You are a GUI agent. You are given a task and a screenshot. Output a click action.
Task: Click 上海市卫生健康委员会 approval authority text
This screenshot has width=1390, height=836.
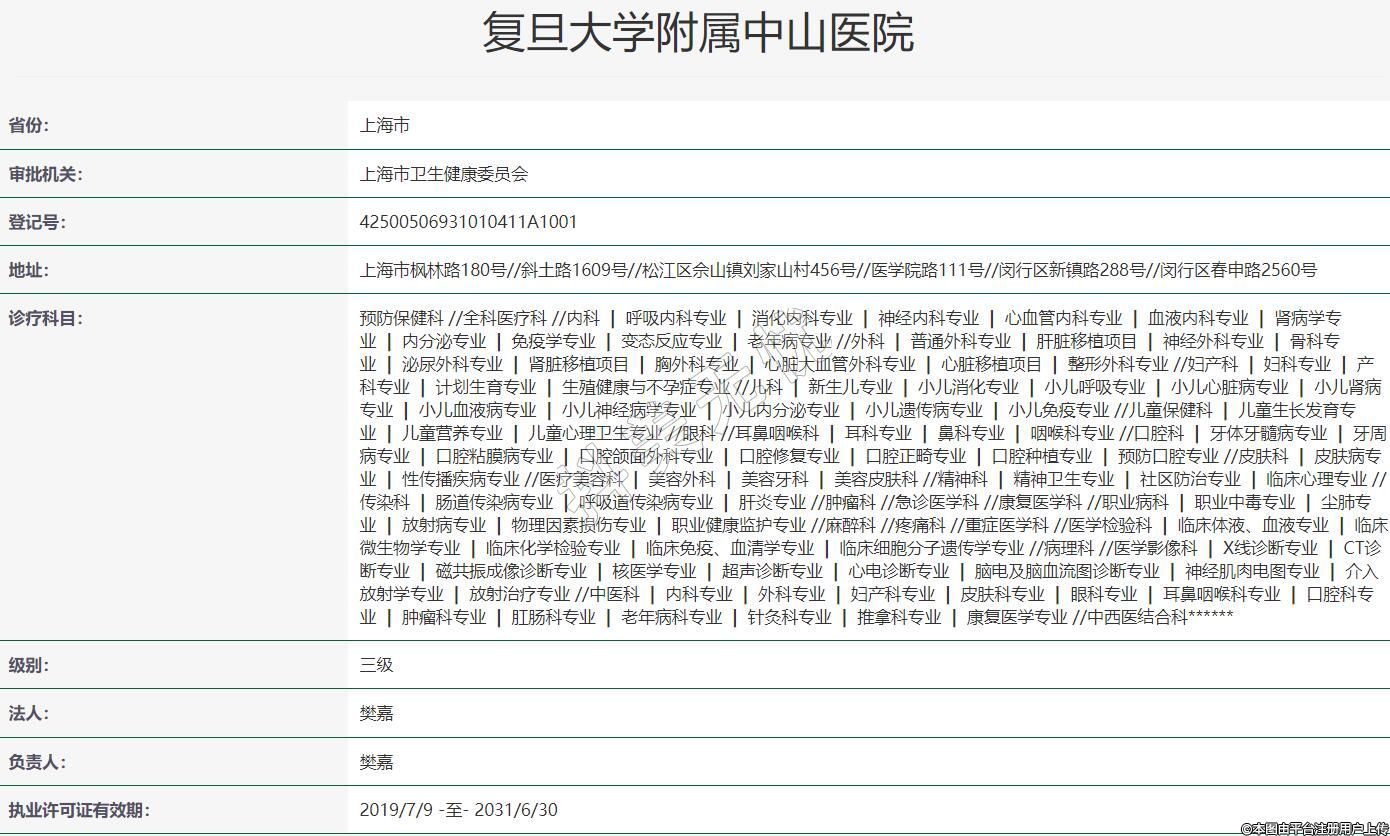443,174
